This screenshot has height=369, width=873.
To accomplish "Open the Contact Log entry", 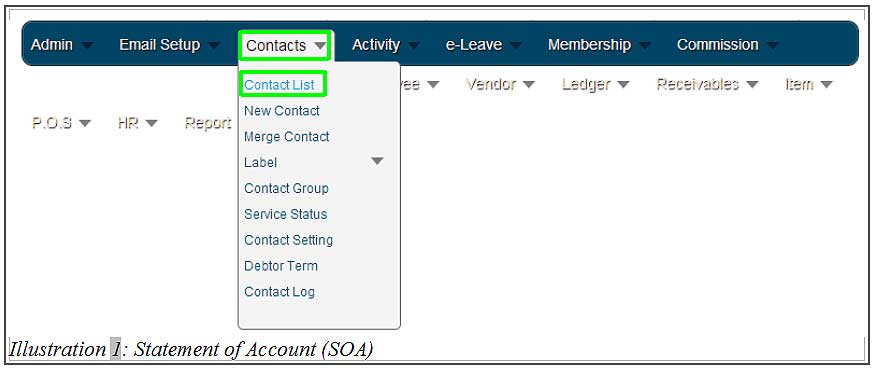I will tap(279, 292).
